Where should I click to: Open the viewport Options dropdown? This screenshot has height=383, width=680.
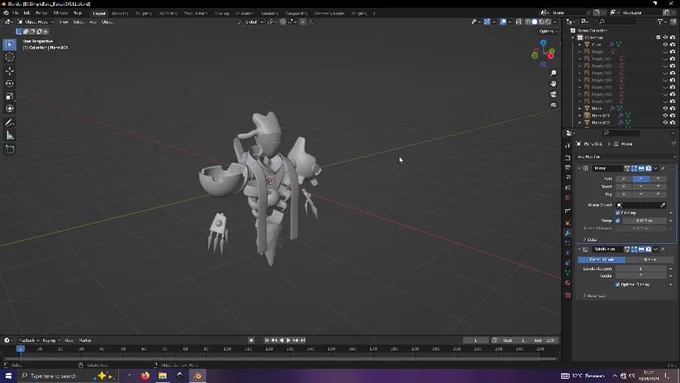coord(547,31)
